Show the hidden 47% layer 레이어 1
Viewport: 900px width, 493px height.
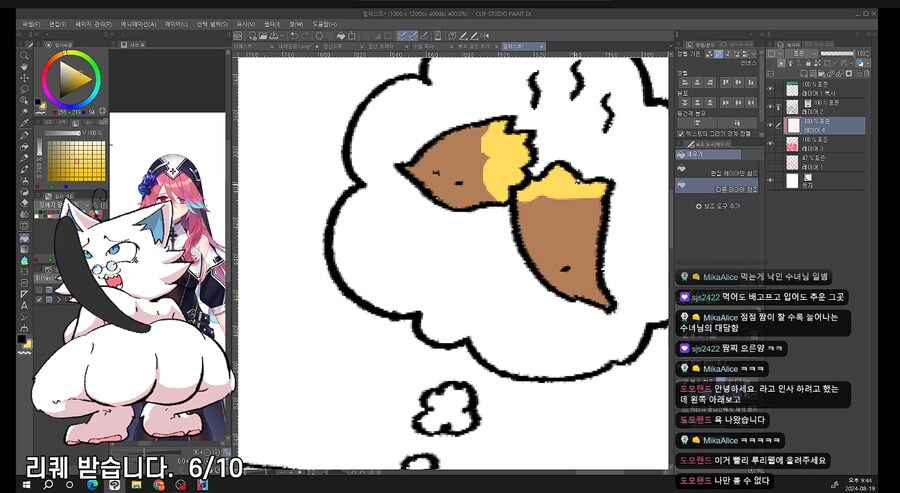click(770, 163)
